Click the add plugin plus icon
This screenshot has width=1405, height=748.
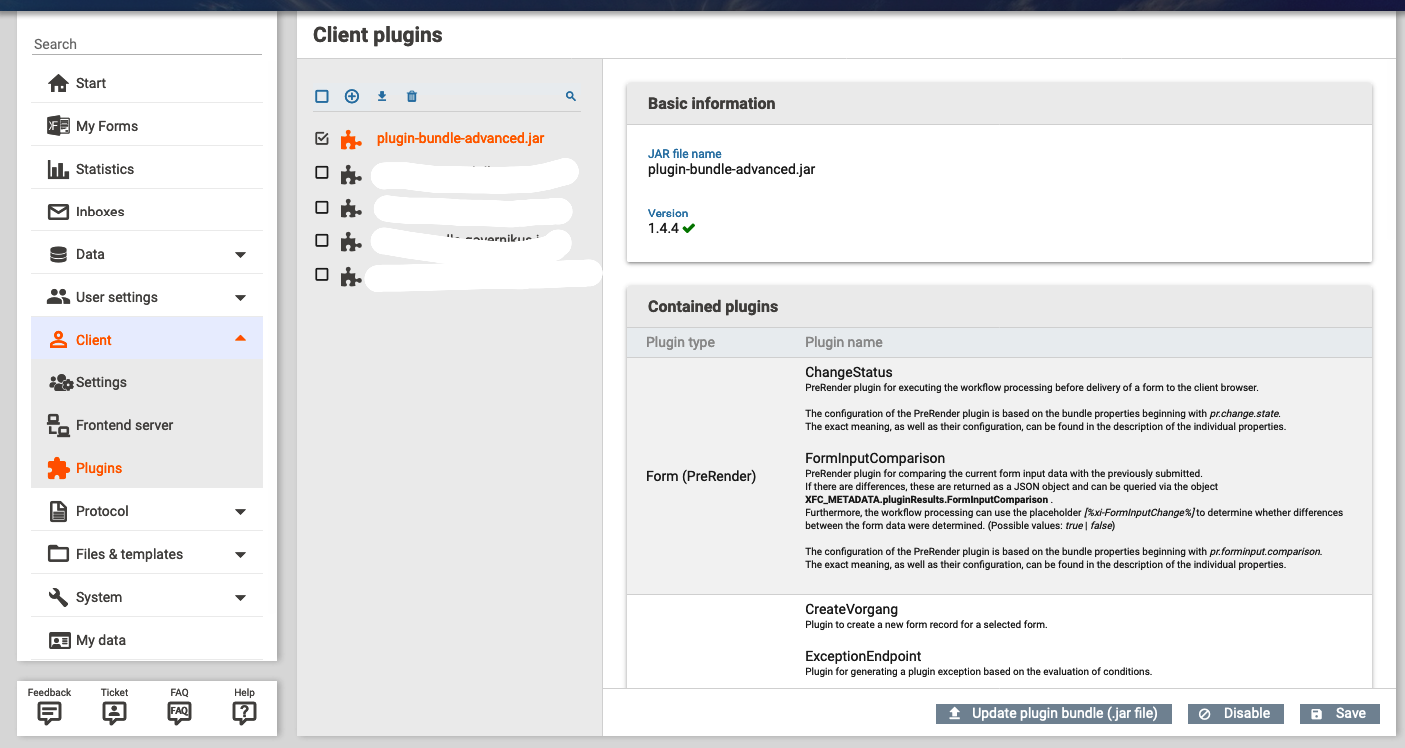tap(352, 97)
